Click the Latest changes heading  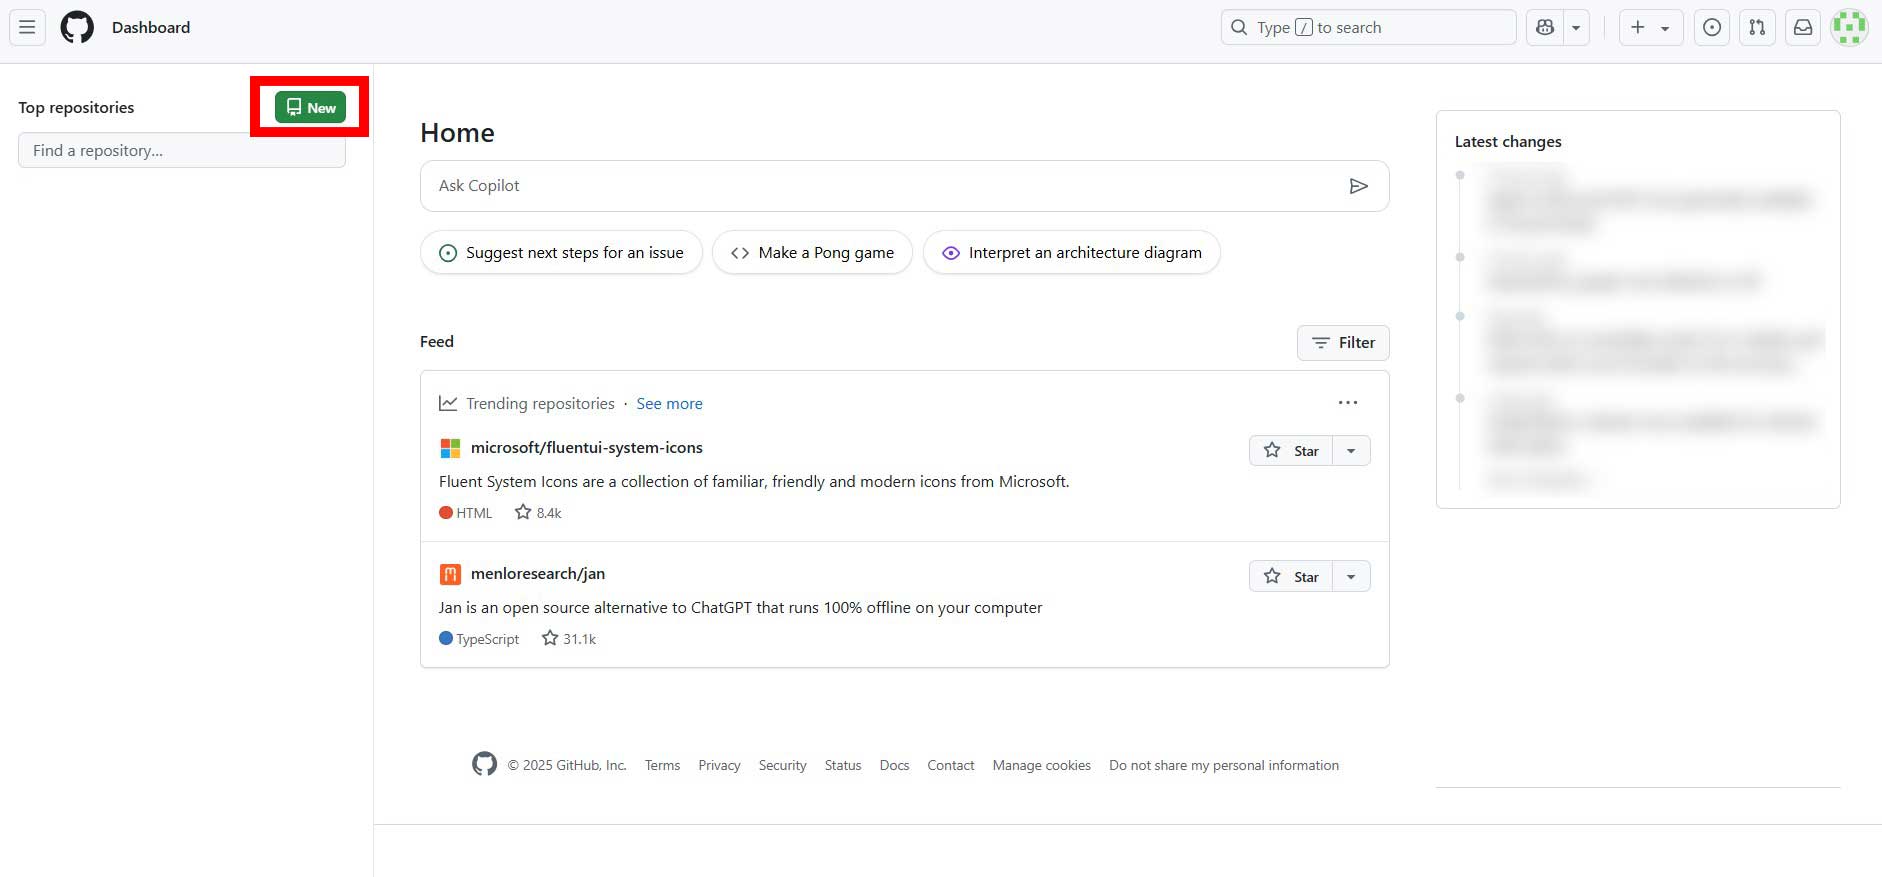coord(1508,141)
